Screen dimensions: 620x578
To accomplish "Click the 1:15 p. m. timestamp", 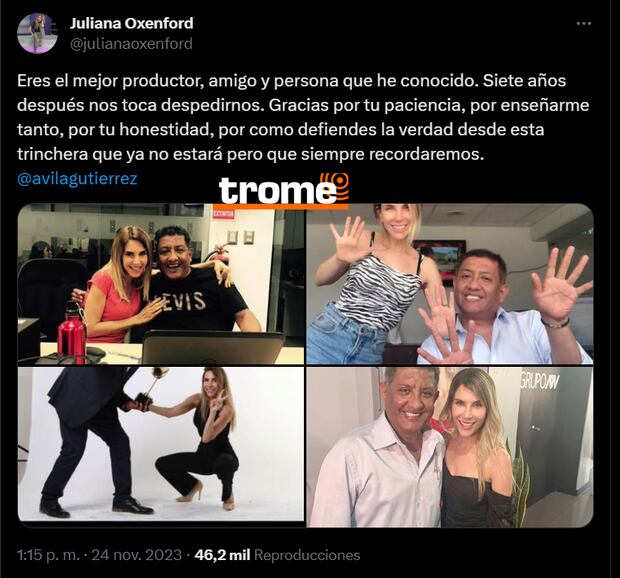I will pyautogui.click(x=48, y=555).
